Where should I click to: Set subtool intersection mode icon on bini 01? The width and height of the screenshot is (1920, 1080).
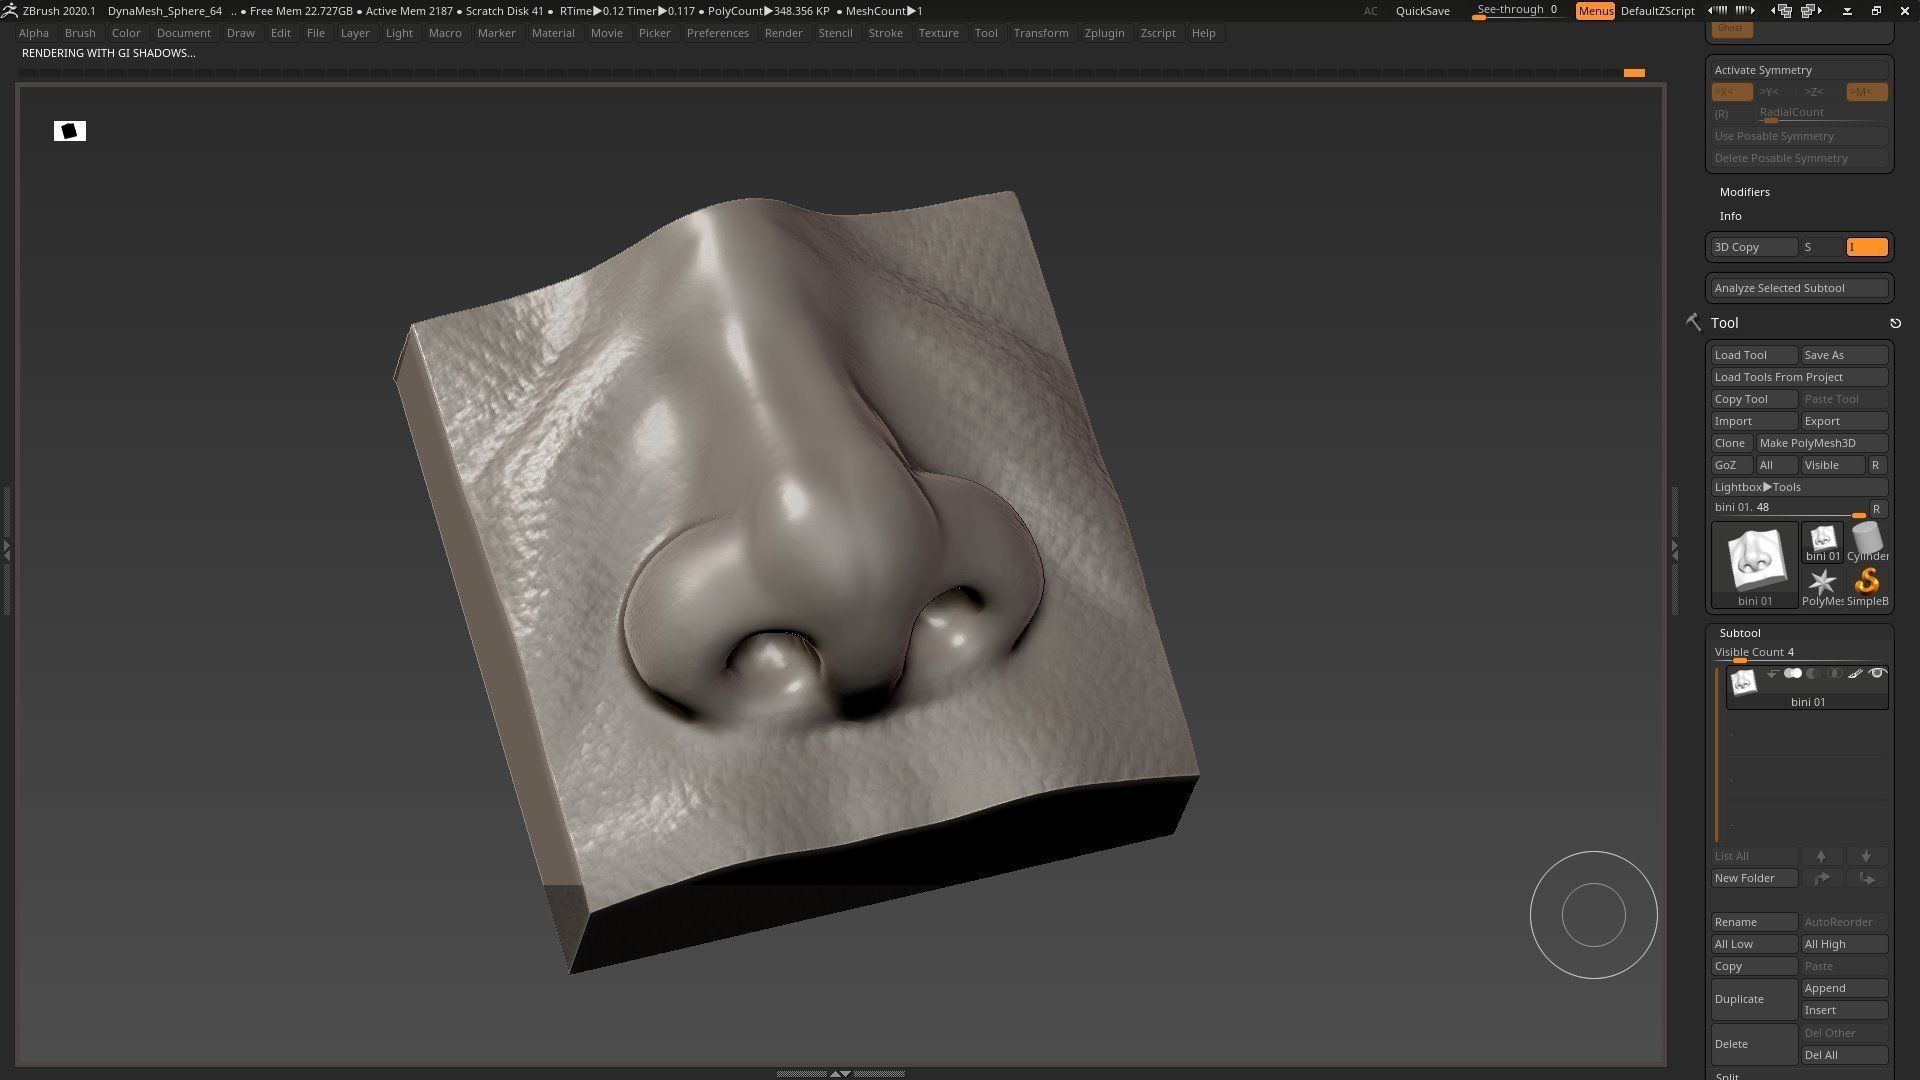(1835, 674)
